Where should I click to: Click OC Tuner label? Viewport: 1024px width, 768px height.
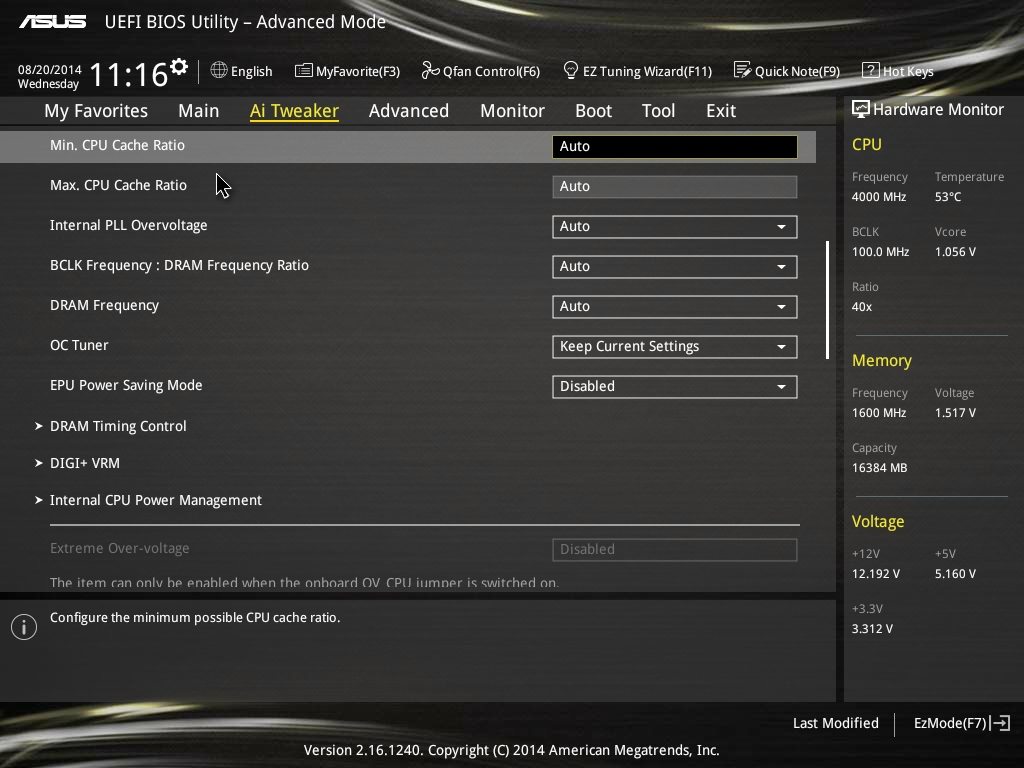(x=79, y=345)
